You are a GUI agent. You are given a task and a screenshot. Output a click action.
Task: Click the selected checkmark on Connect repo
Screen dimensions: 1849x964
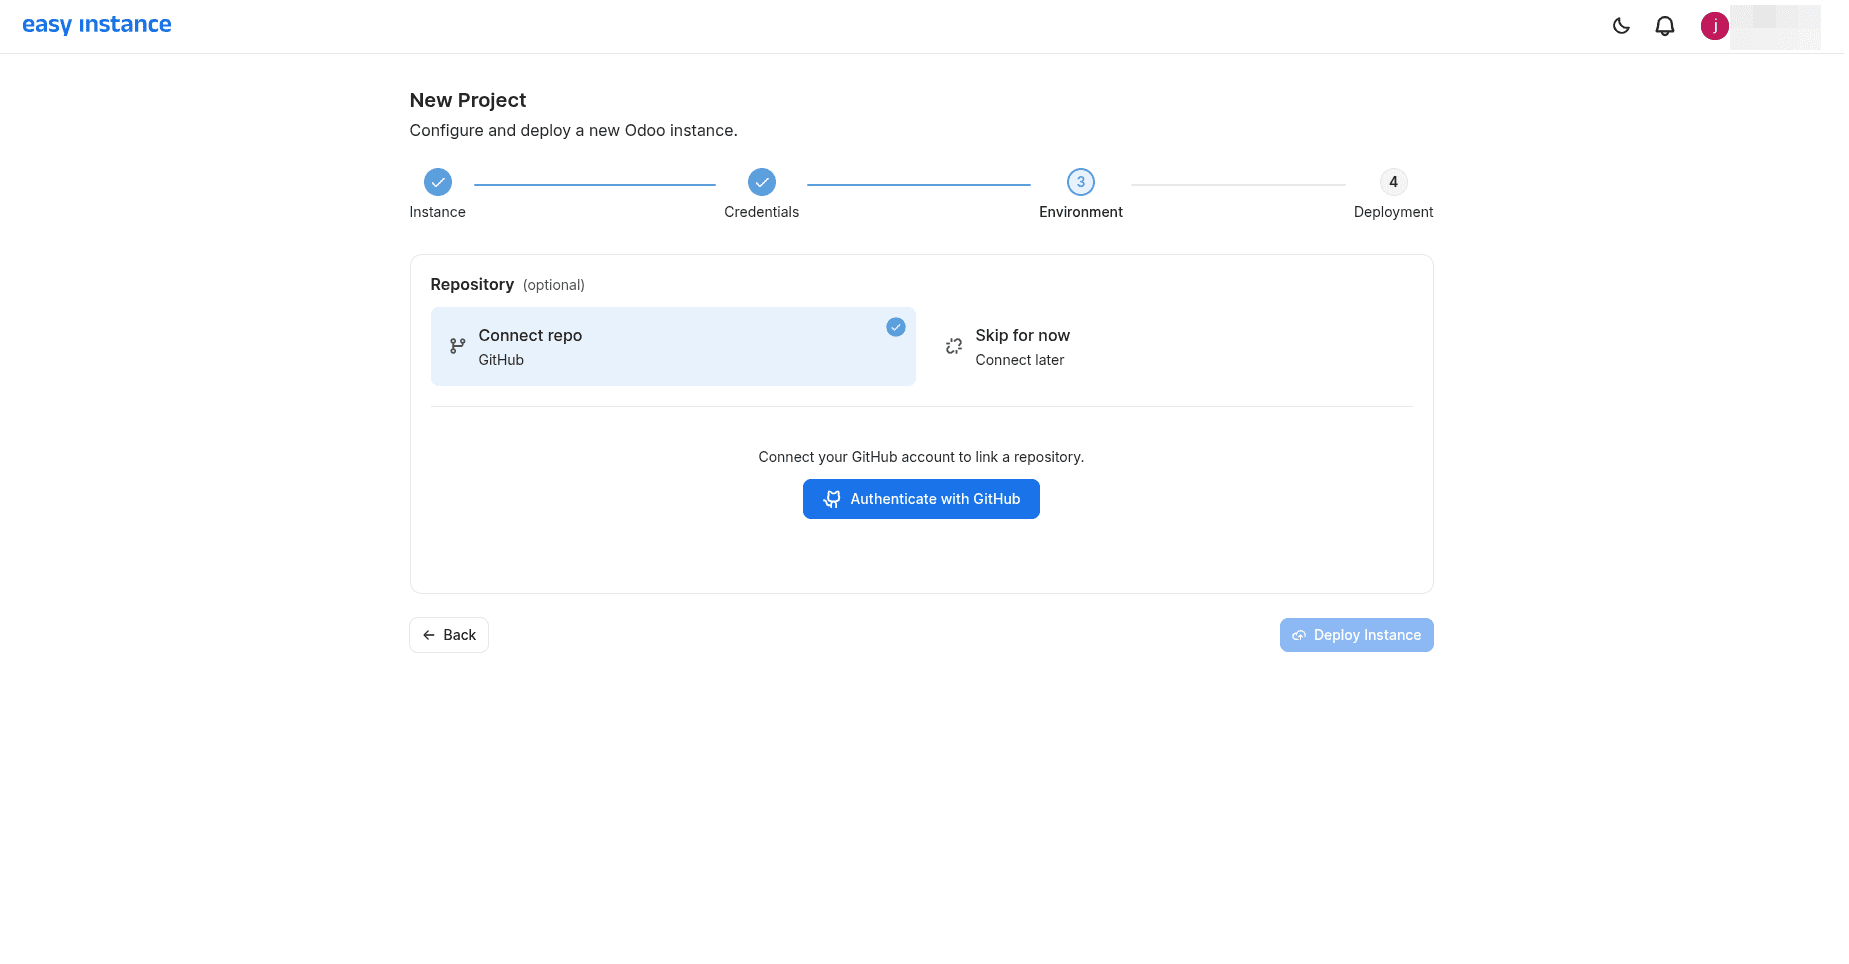click(x=896, y=327)
